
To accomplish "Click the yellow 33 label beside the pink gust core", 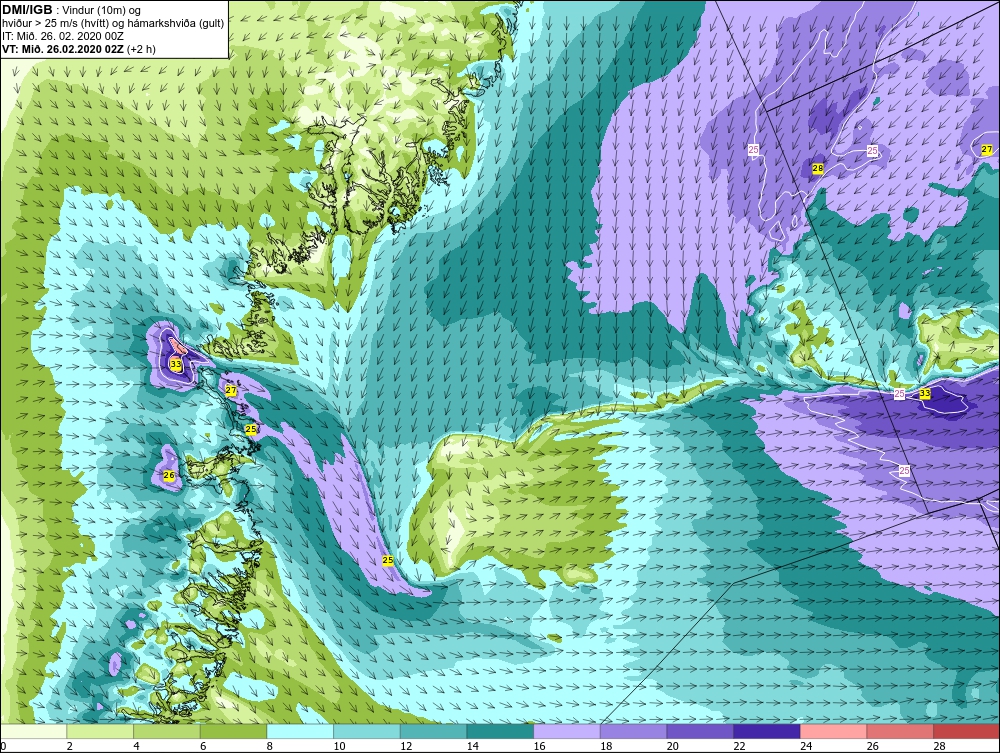I will [x=175, y=364].
